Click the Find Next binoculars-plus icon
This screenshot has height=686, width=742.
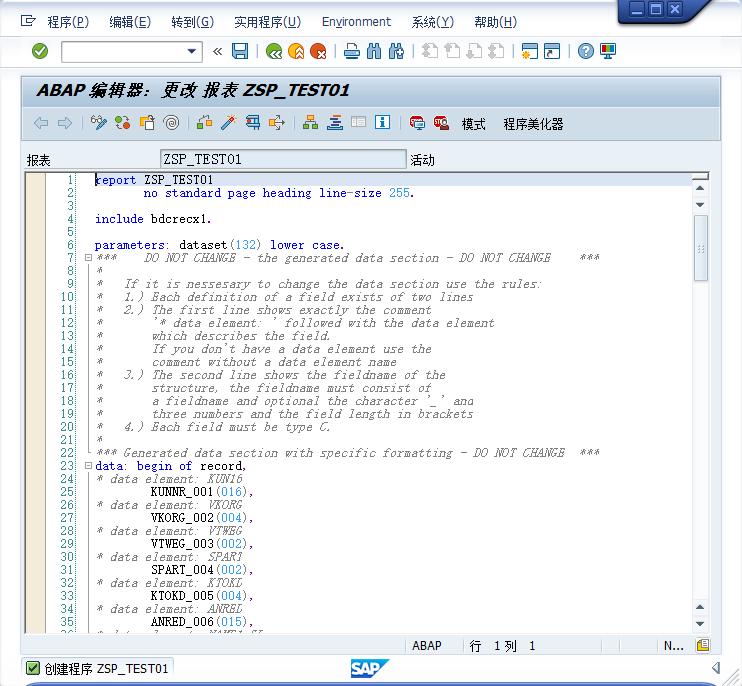coord(397,51)
